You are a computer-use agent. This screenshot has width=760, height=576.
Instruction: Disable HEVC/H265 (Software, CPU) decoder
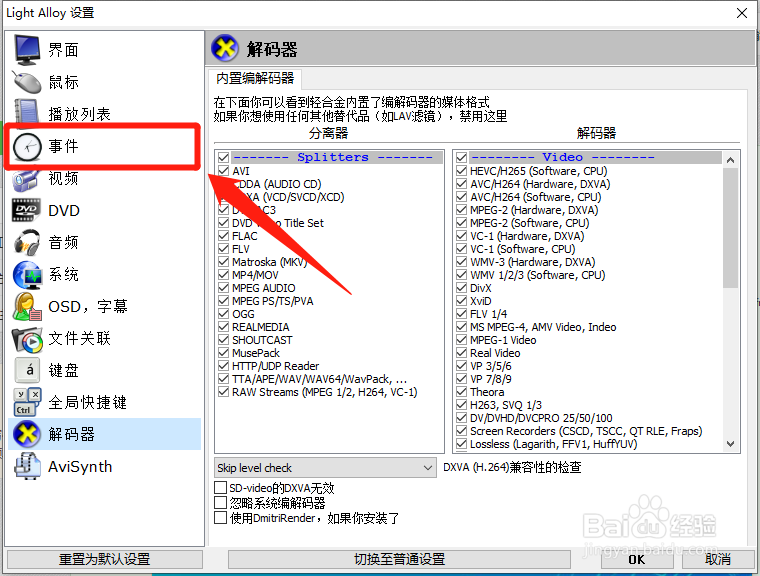click(x=461, y=171)
